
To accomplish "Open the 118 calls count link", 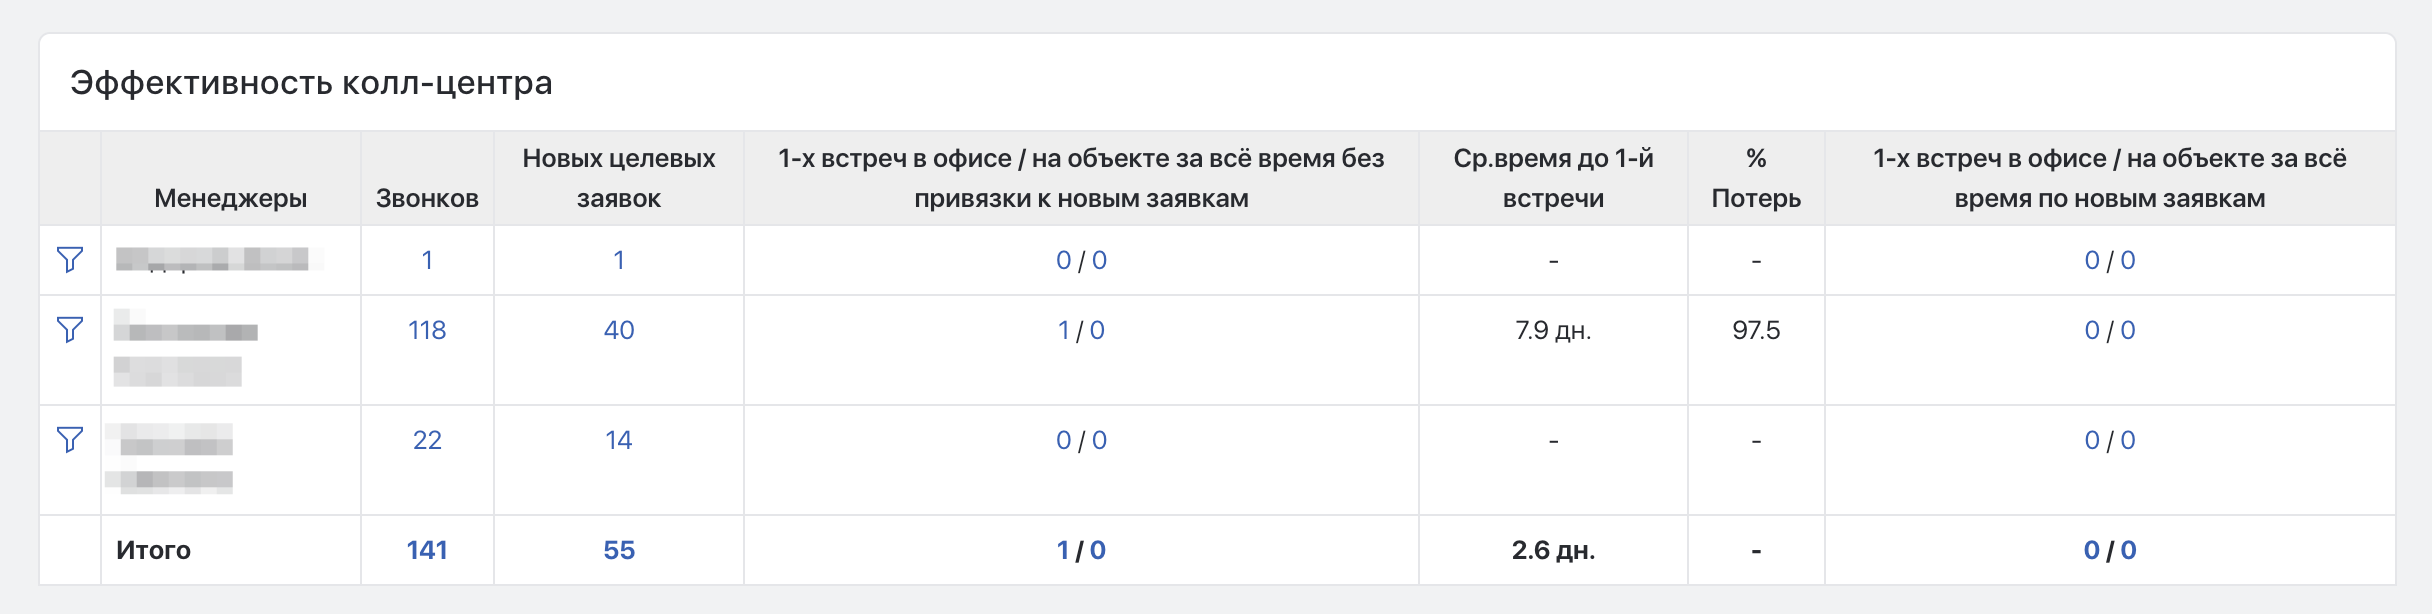I will tap(427, 330).
